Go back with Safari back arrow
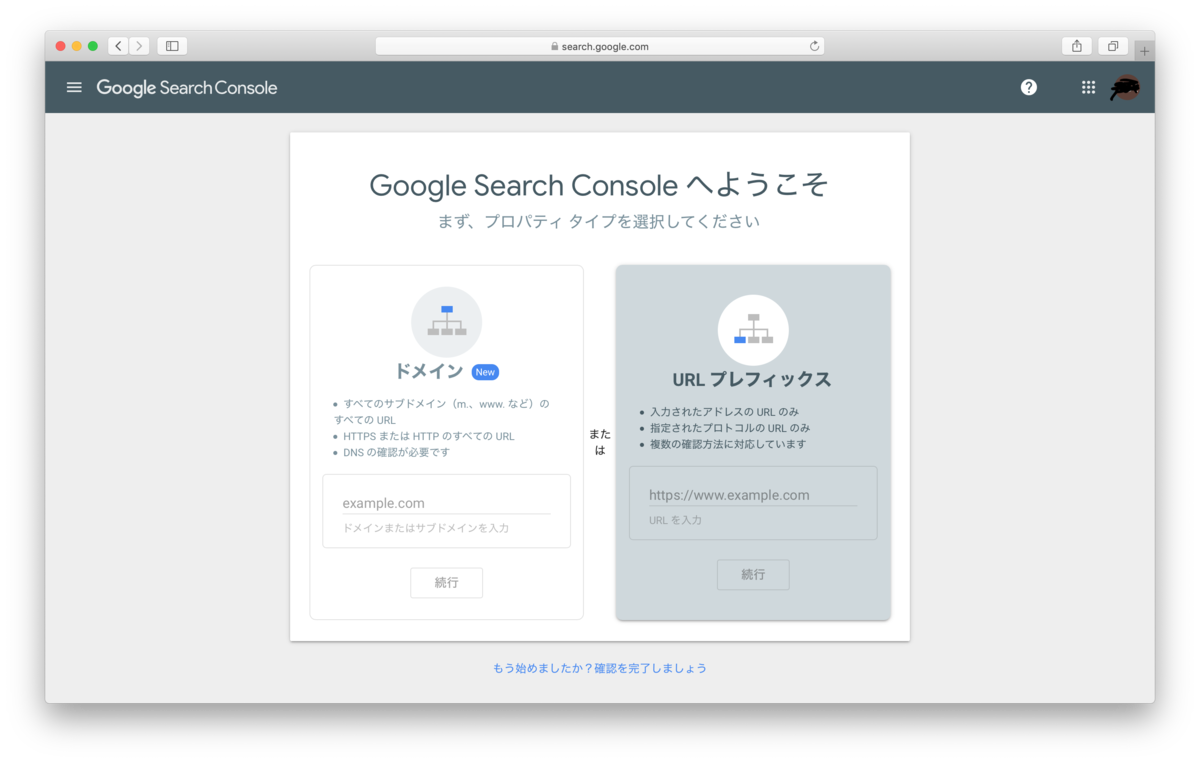 (x=118, y=46)
